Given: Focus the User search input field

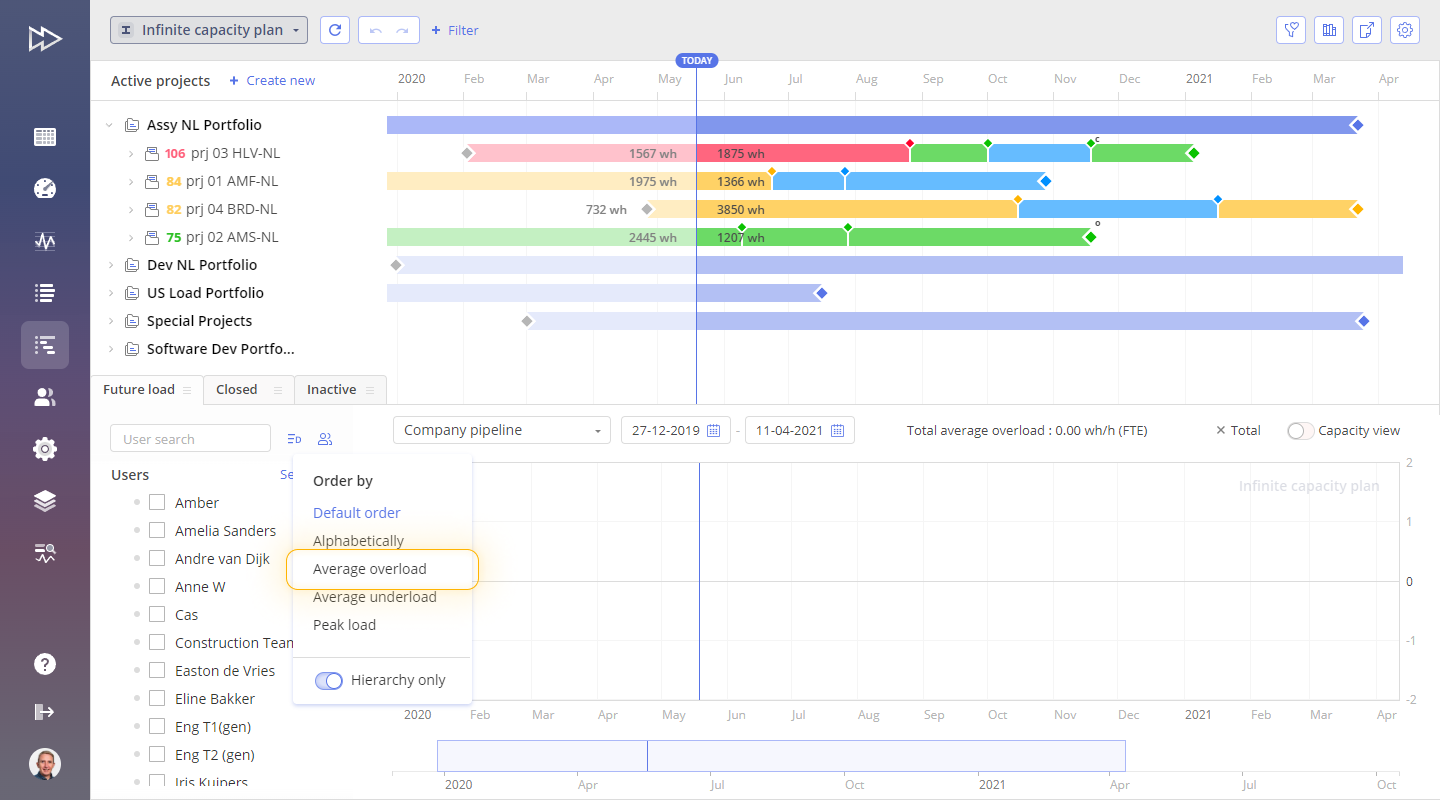Looking at the screenshot, I should click(191, 439).
